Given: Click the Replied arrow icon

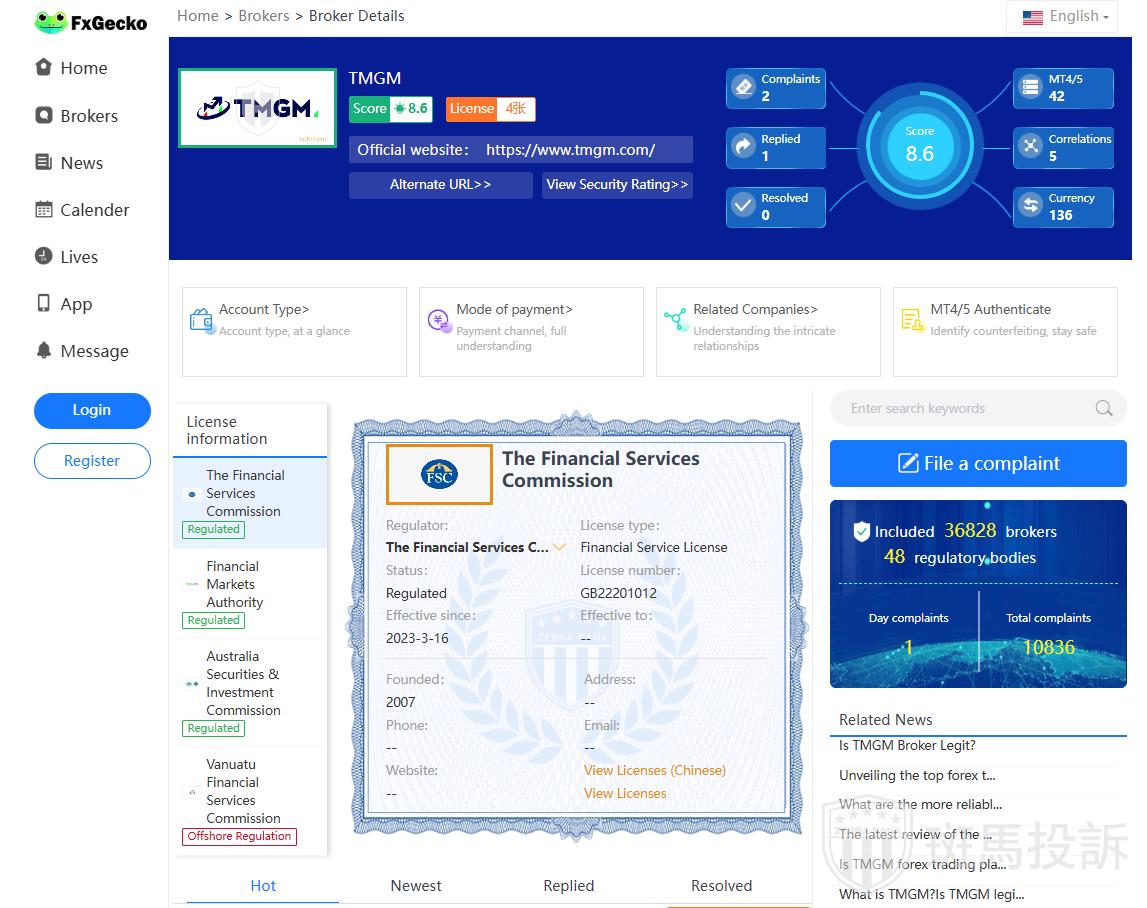Looking at the screenshot, I should 743,147.
